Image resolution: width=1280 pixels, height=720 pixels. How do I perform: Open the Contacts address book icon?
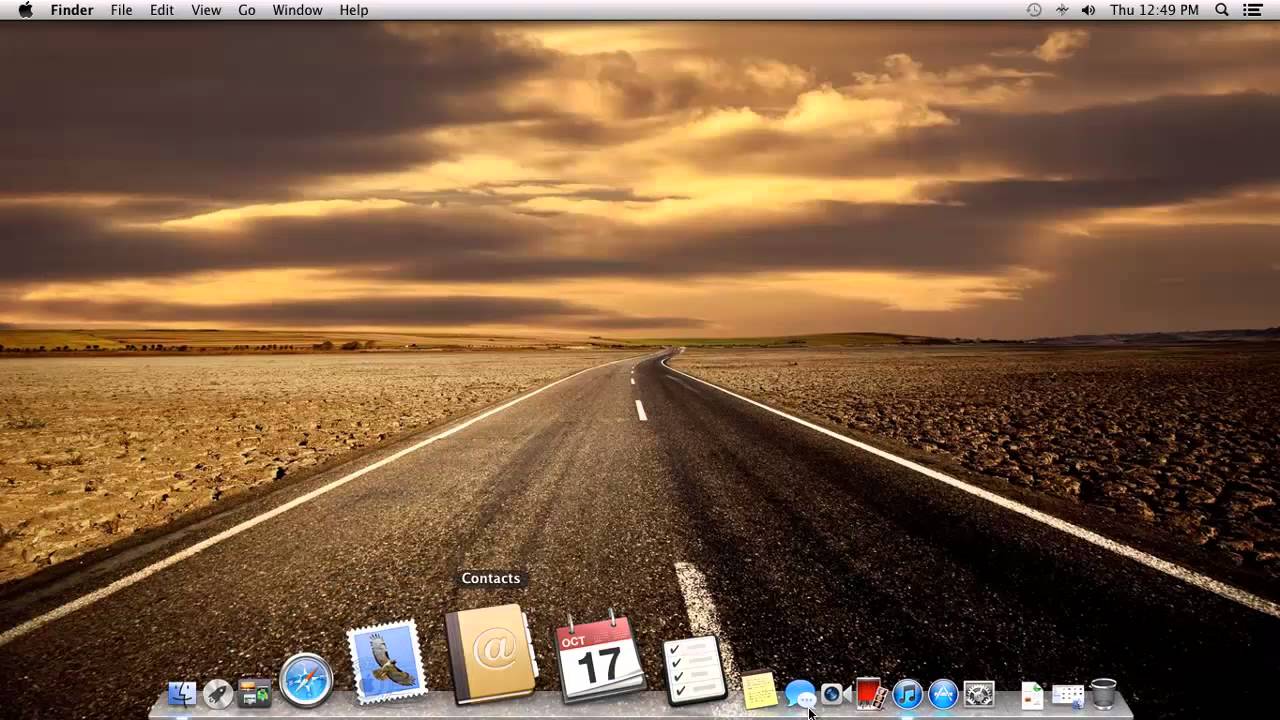pyautogui.click(x=491, y=653)
